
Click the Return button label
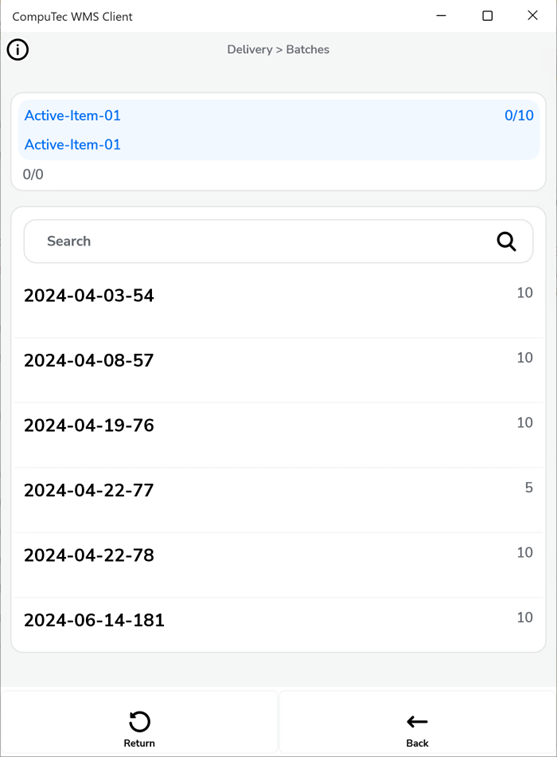[139, 743]
